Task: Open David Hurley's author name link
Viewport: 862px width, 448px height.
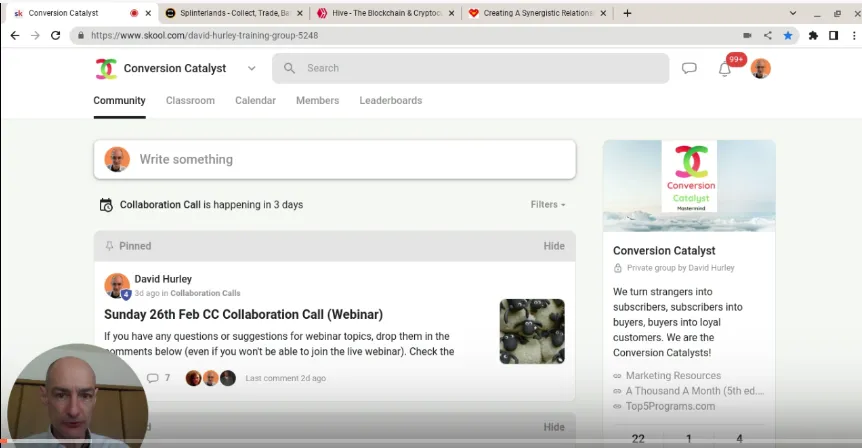Action: (x=163, y=279)
